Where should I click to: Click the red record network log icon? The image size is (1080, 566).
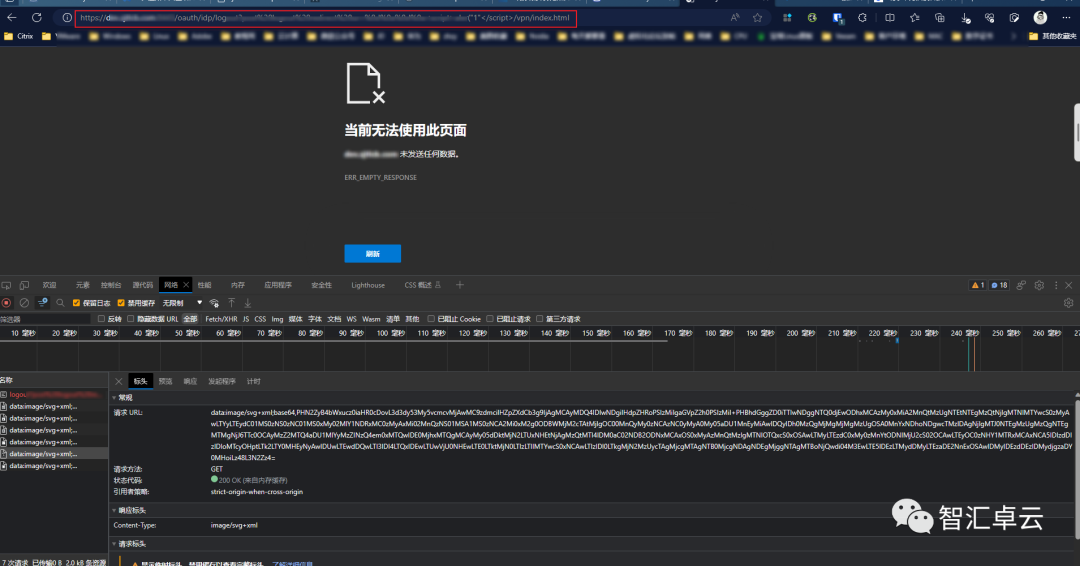[x=7, y=302]
